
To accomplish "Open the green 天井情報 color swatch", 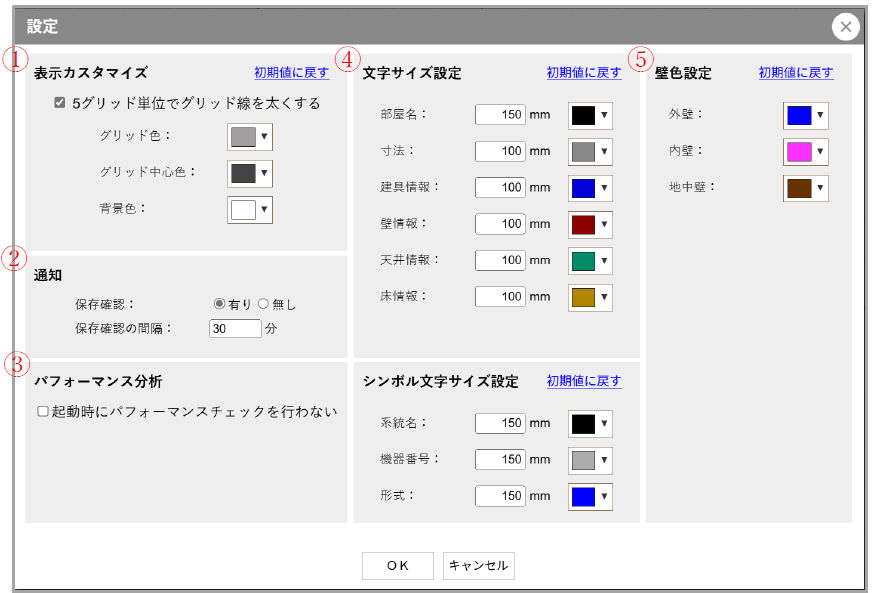I will (583, 261).
